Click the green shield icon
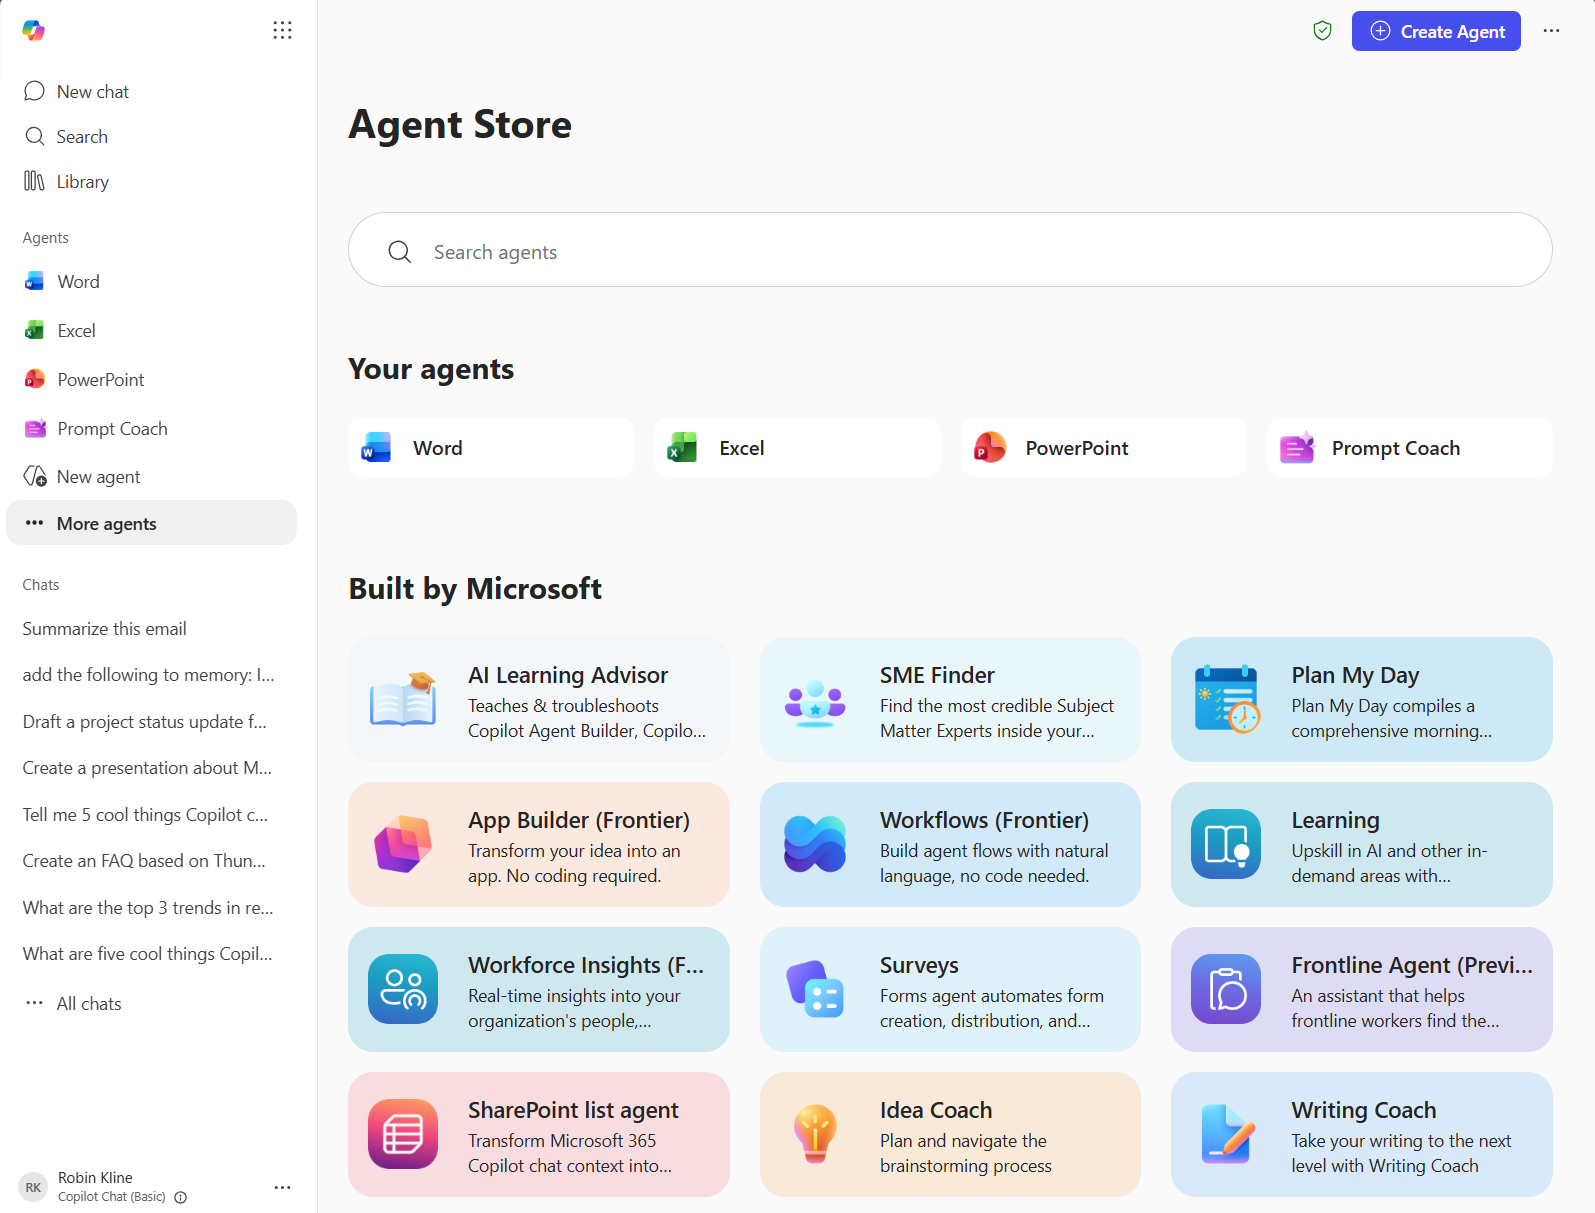Viewport: 1595px width, 1213px height. (x=1322, y=31)
